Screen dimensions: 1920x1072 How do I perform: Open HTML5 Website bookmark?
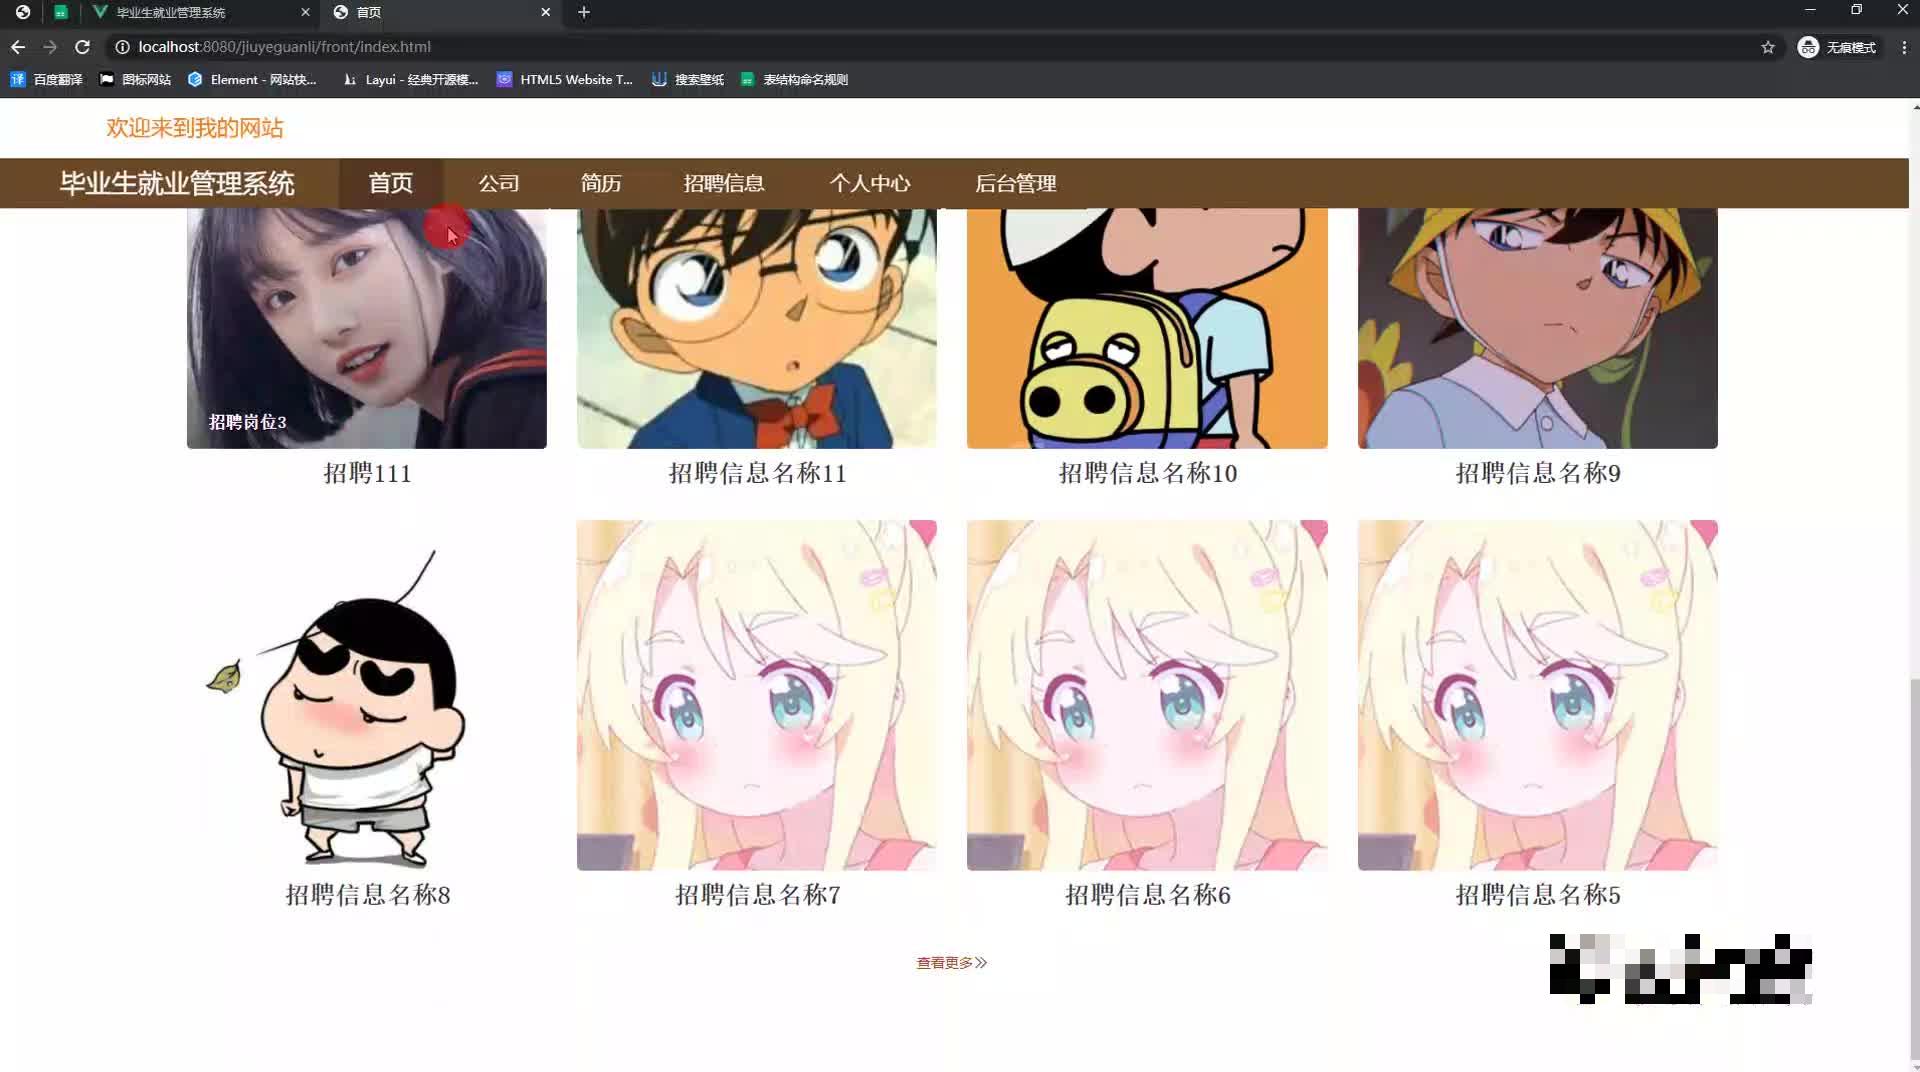pyautogui.click(x=565, y=79)
